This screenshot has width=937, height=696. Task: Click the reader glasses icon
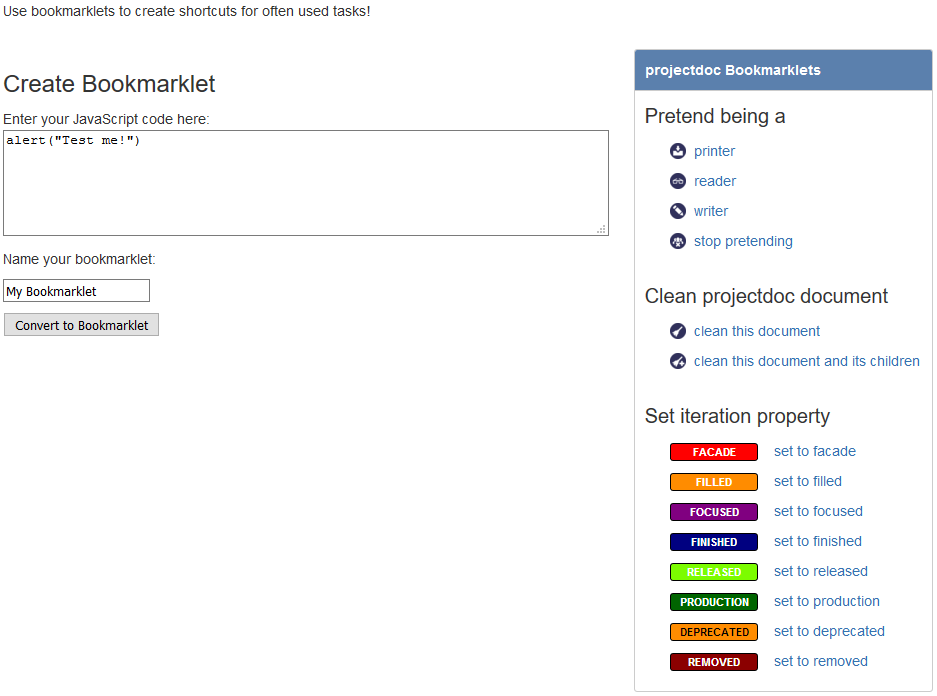point(678,181)
